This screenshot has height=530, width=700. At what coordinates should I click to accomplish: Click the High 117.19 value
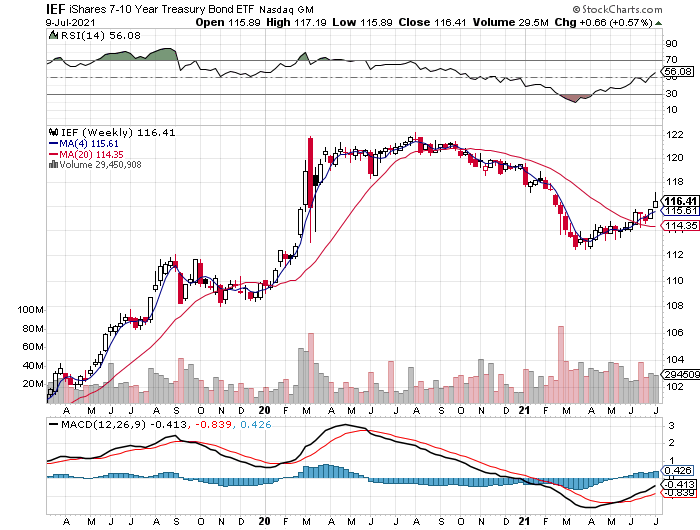pyautogui.click(x=296, y=22)
